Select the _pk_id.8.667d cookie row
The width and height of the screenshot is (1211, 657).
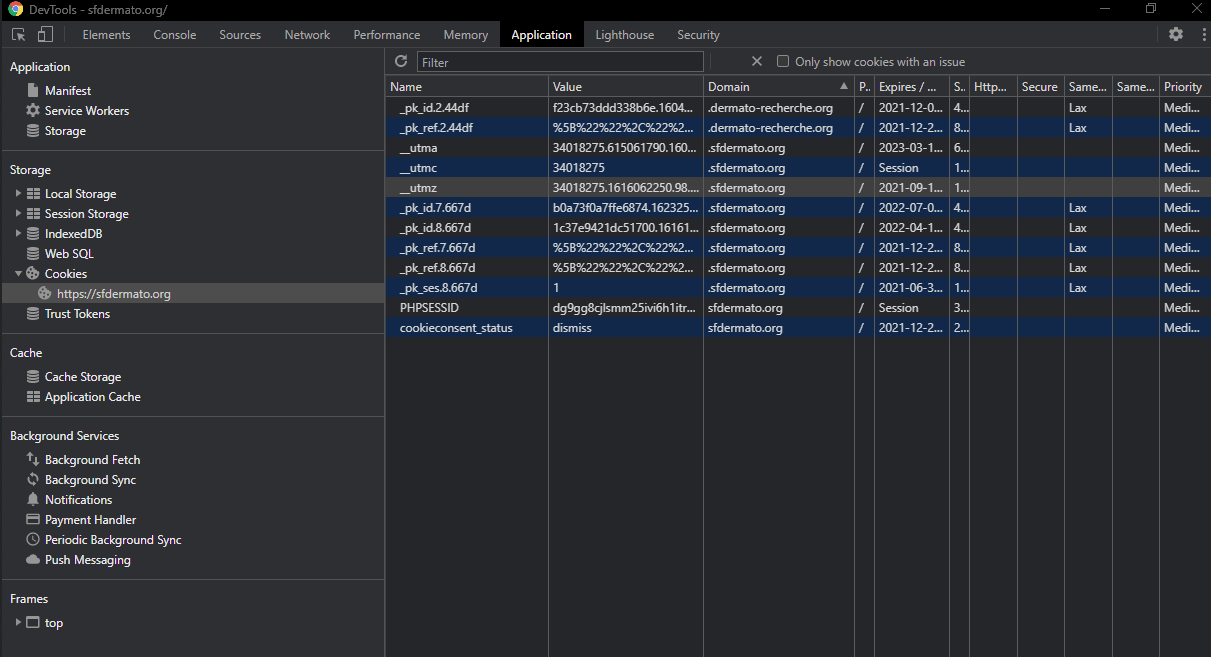(x=798, y=228)
